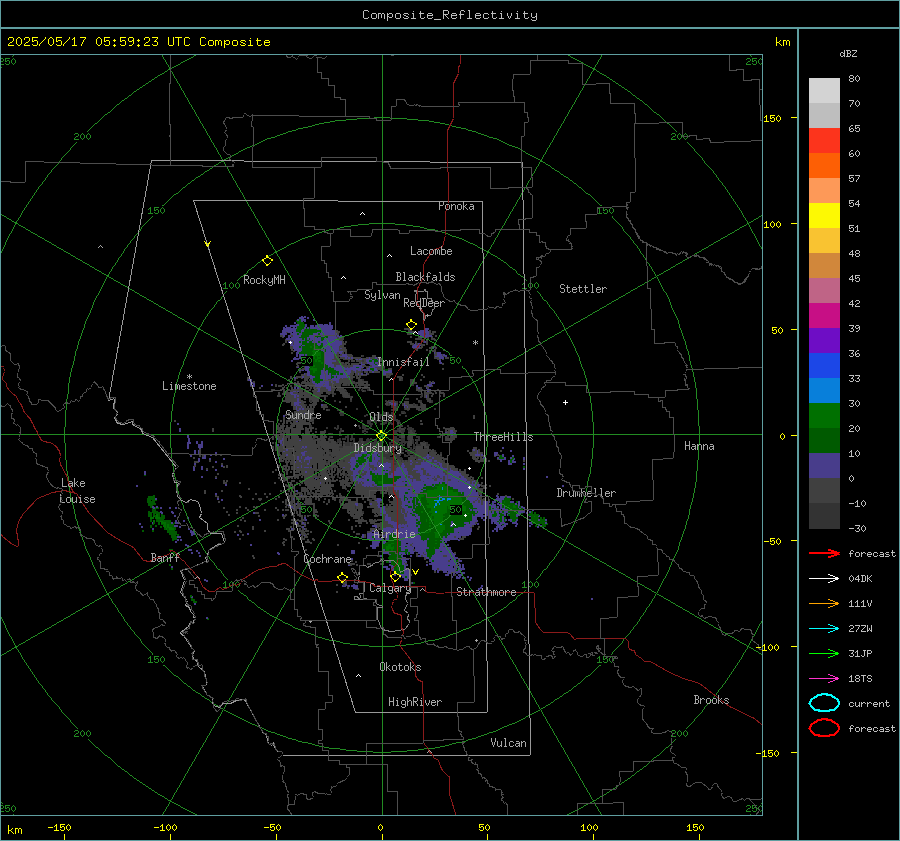The image size is (900, 841).
Task: Click the red forecast arrow legend icon
Action: pyautogui.click(x=824, y=553)
